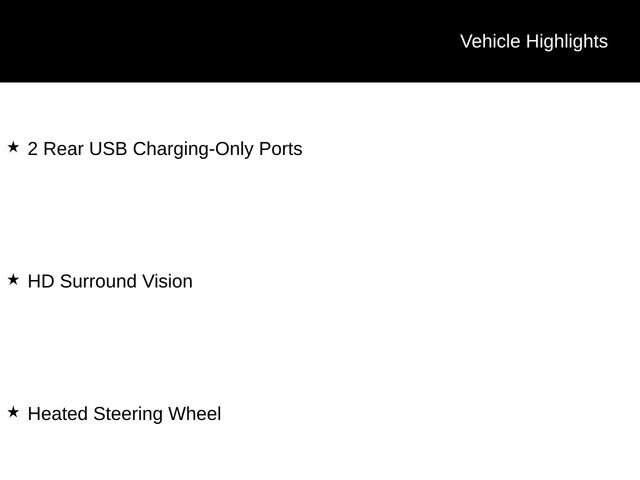Click the 'HD' text in second highlight
The image size is (640, 480).
point(41,281)
